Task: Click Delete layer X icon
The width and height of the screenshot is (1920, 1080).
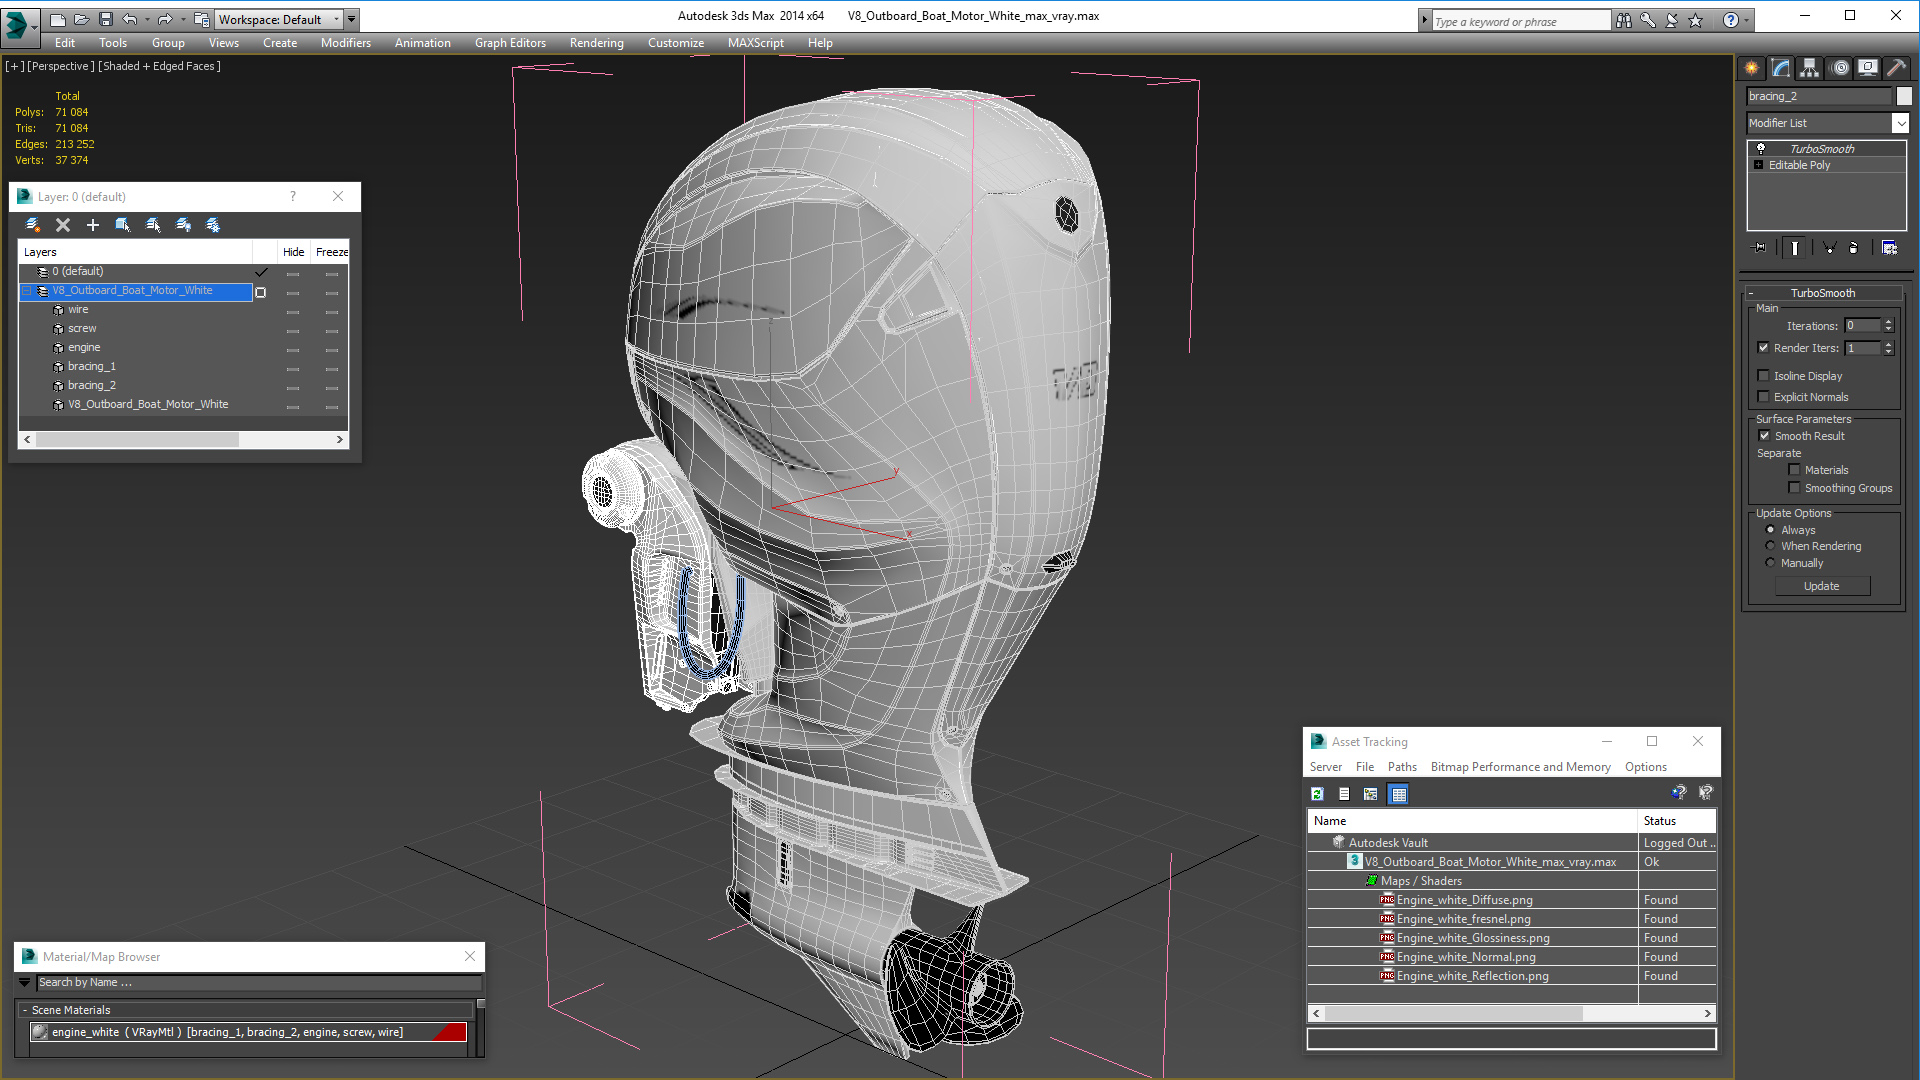Action: coord(63,225)
